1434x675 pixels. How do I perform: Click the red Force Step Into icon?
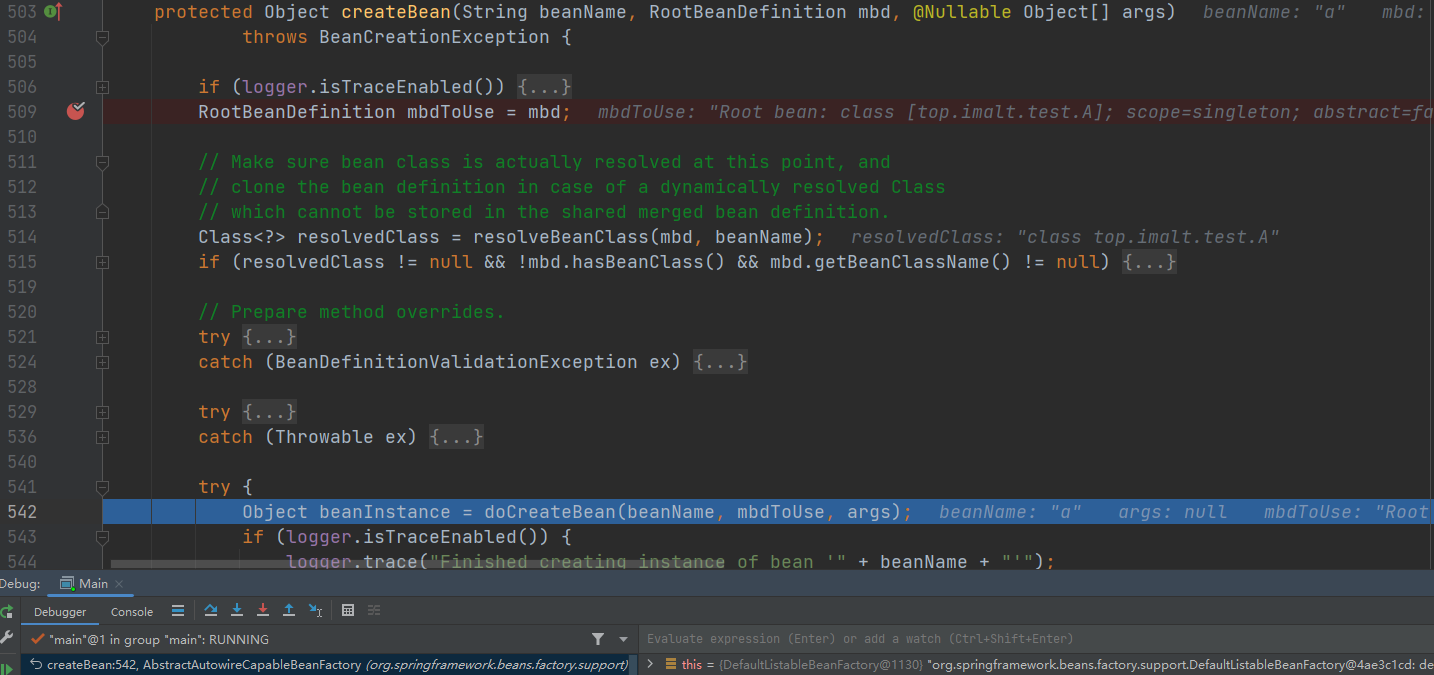point(263,611)
